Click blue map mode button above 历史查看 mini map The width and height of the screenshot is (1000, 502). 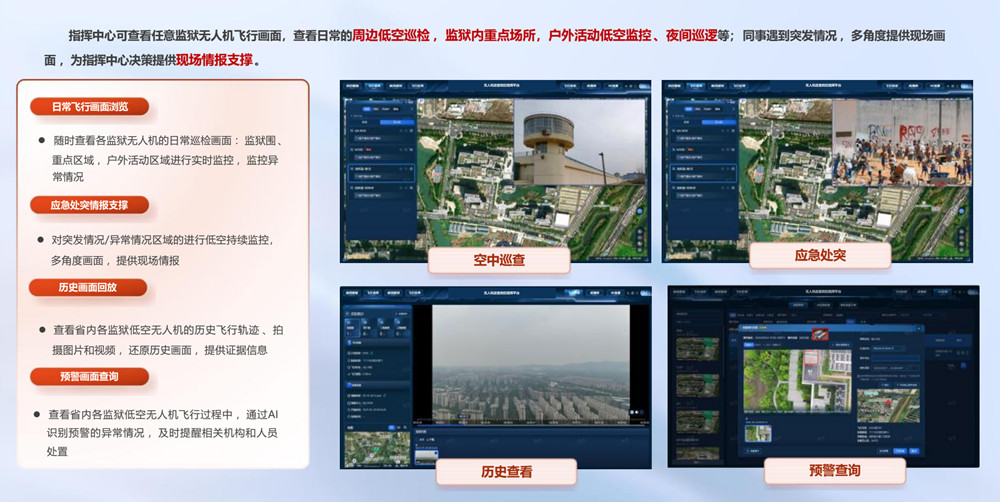tap(392, 428)
